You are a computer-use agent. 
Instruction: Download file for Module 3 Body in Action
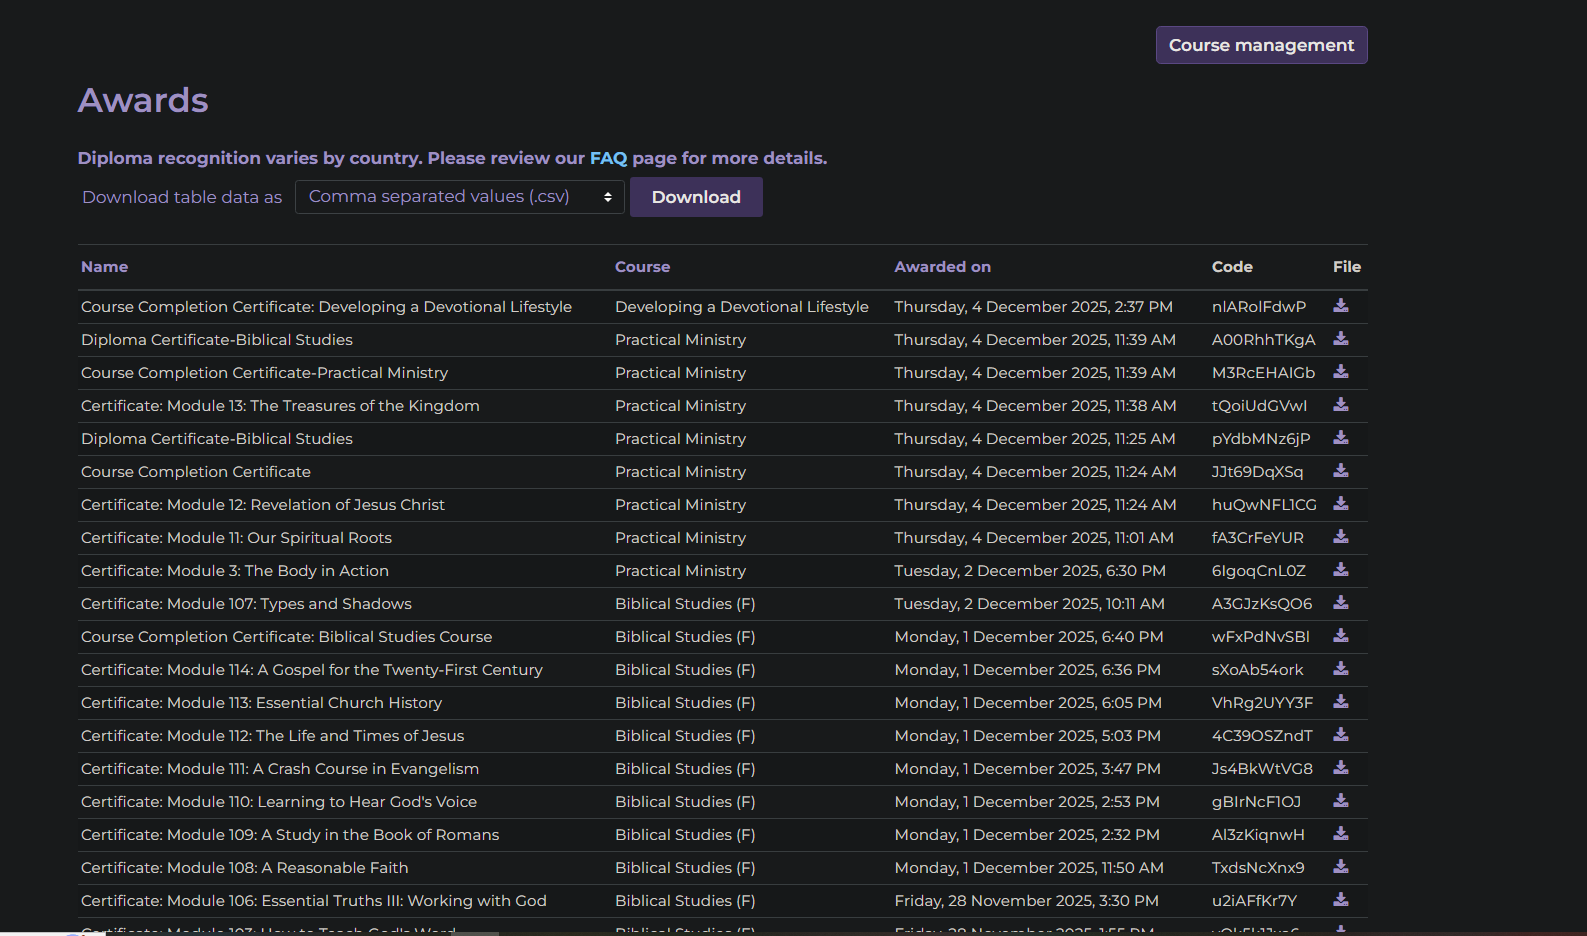[x=1341, y=570]
